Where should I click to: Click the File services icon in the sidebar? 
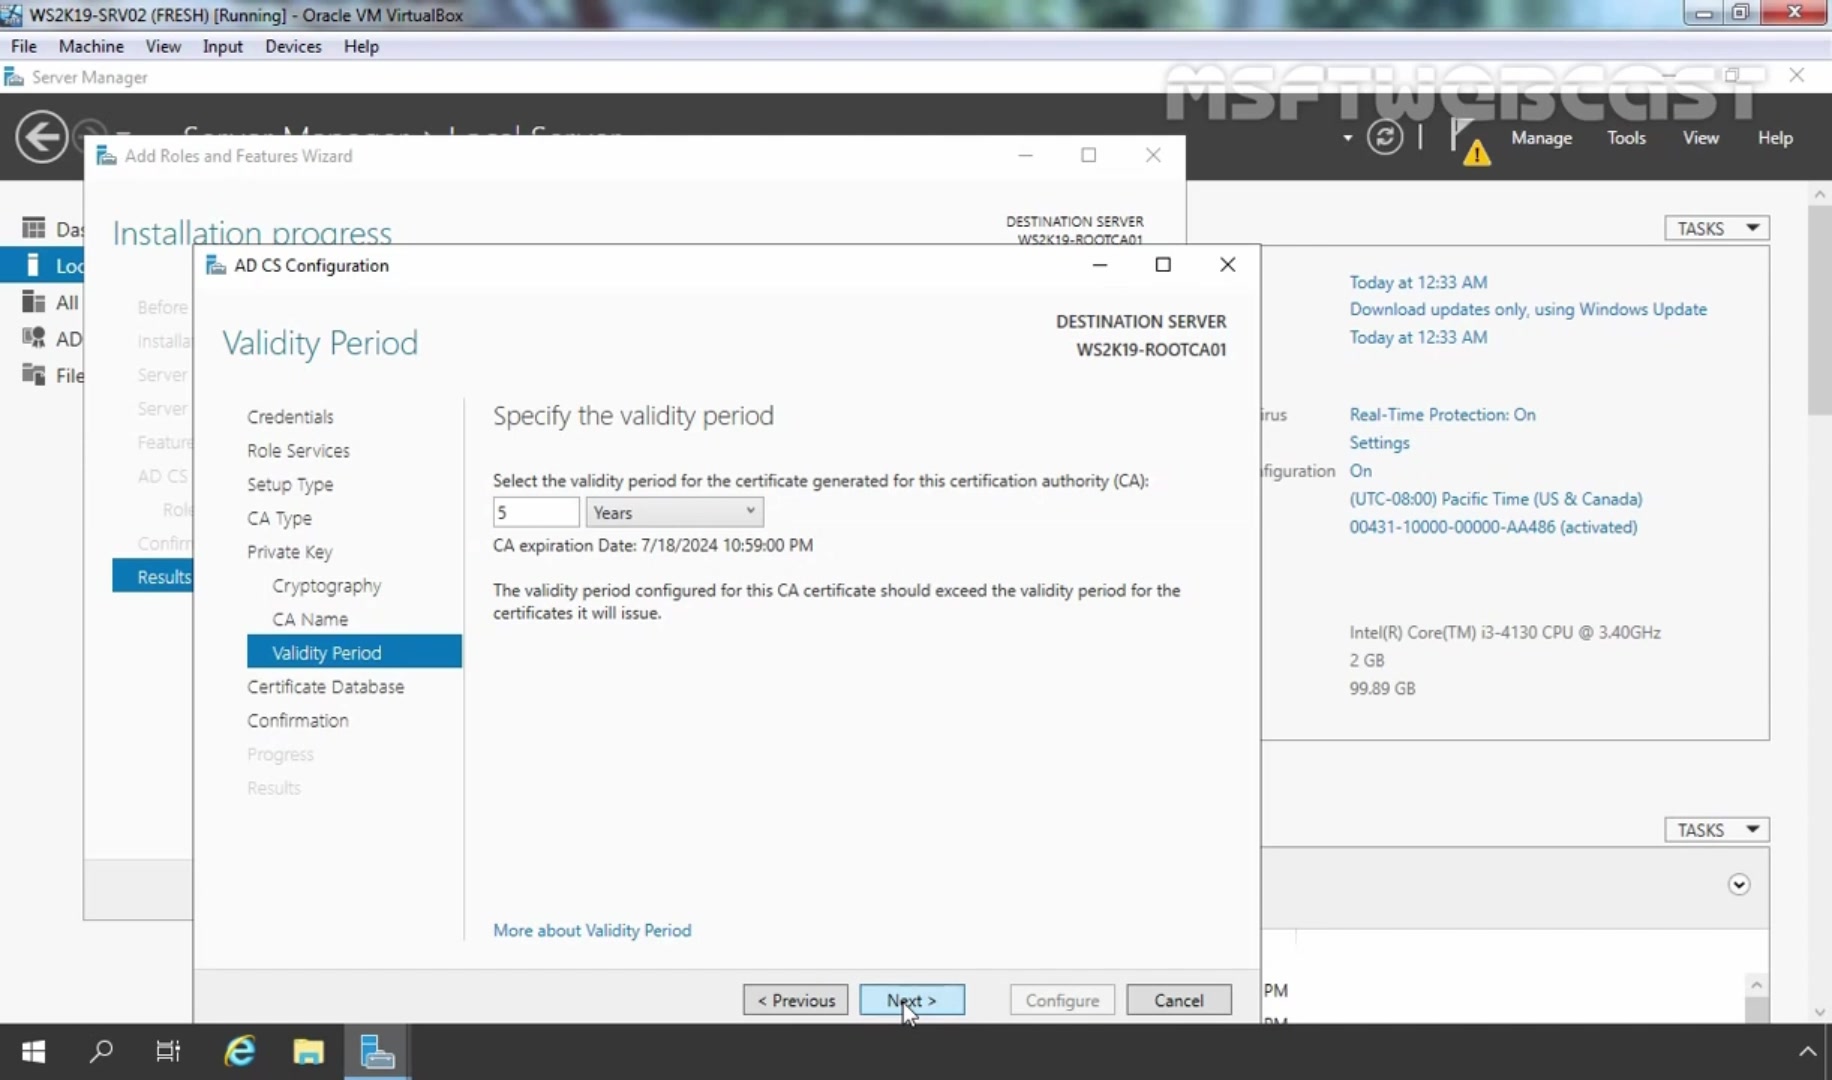click(x=34, y=375)
